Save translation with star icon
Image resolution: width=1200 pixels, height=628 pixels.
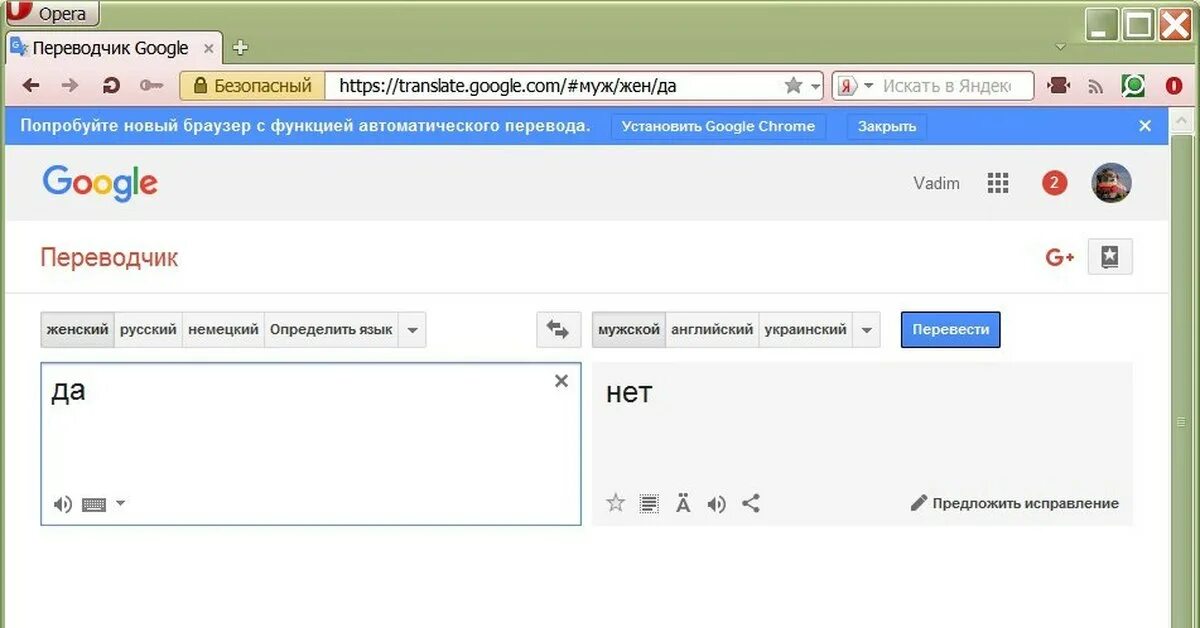coord(616,503)
